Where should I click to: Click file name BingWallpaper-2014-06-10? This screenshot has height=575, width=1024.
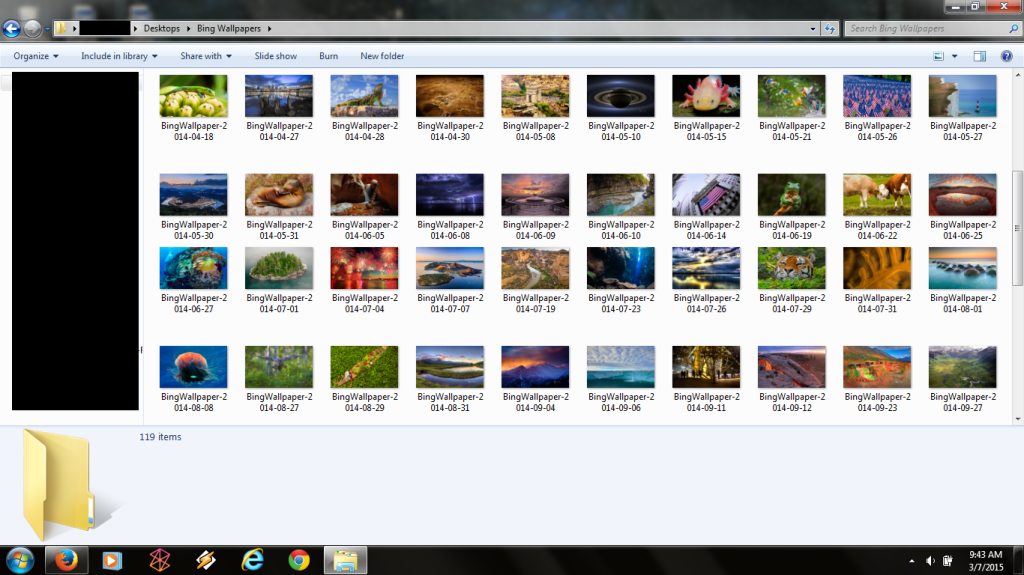point(620,230)
